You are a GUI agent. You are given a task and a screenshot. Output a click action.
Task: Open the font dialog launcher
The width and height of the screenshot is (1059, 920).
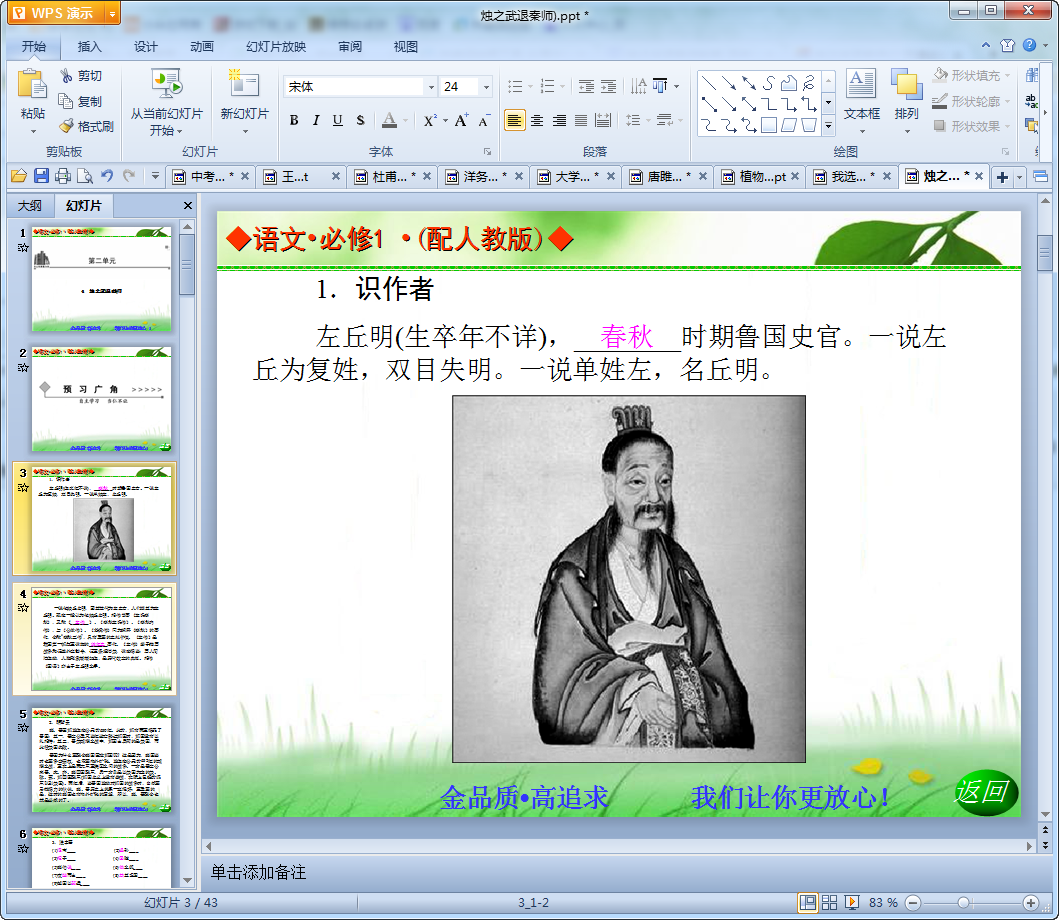pos(487,151)
